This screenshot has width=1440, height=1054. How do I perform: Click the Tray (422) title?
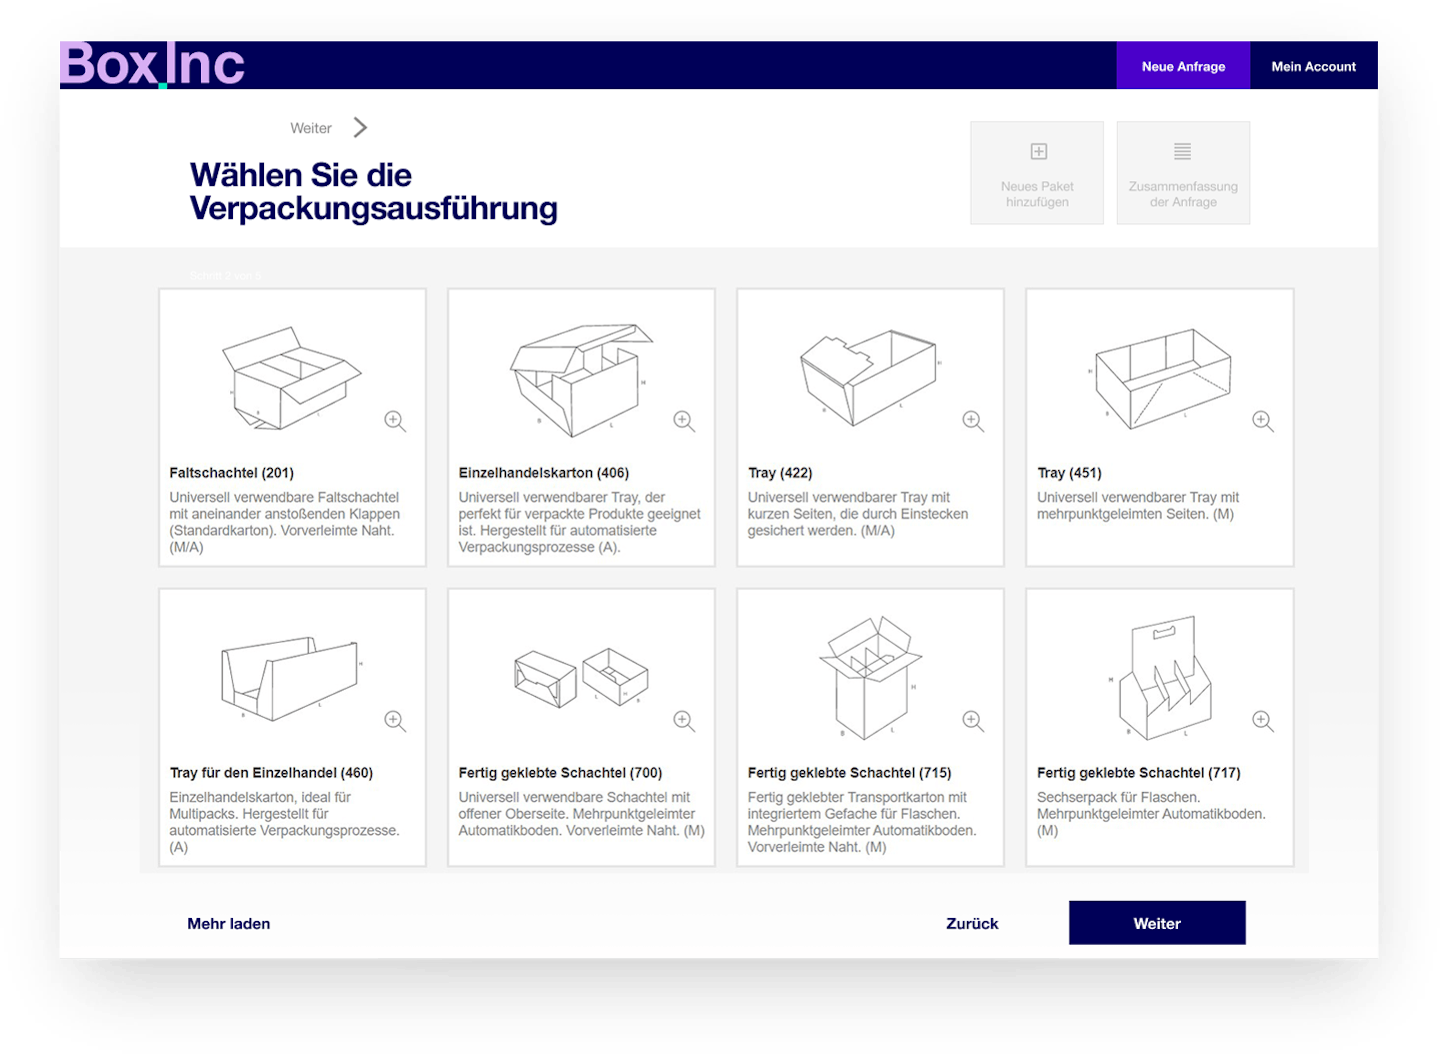[780, 473]
